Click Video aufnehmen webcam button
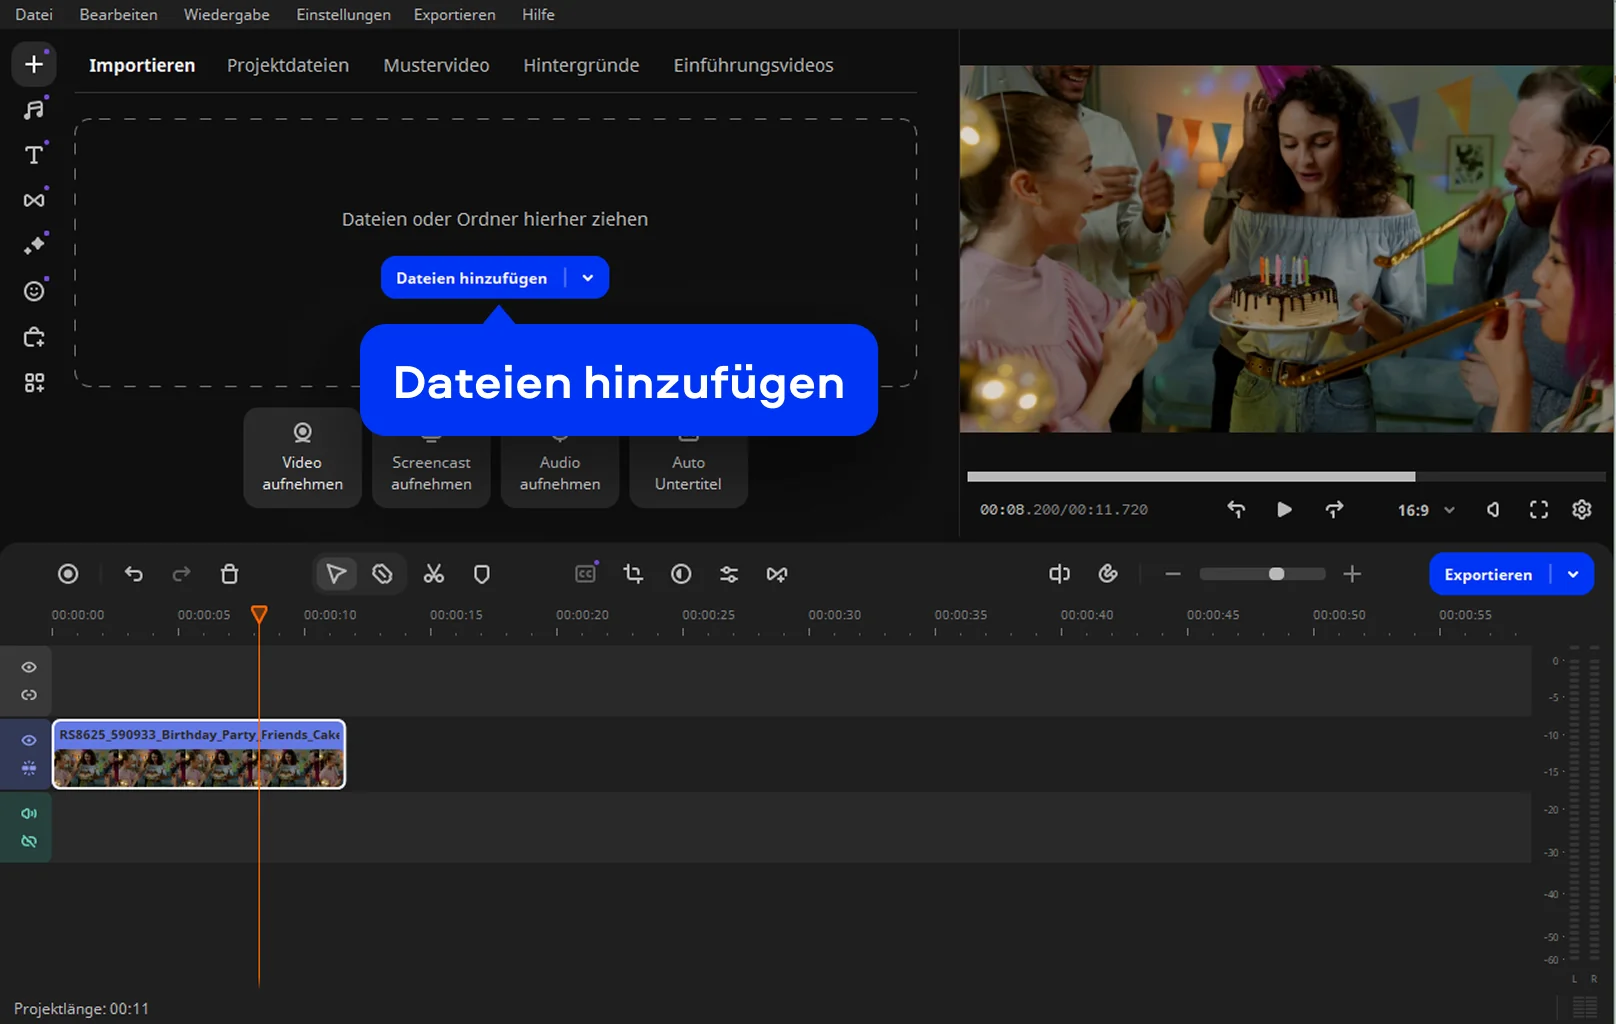The height and width of the screenshot is (1024, 1616). click(x=302, y=458)
